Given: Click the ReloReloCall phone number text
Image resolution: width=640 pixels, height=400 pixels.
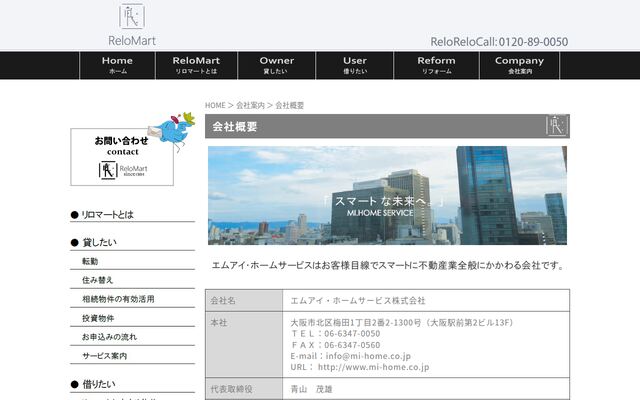Looking at the screenshot, I should point(499,42).
